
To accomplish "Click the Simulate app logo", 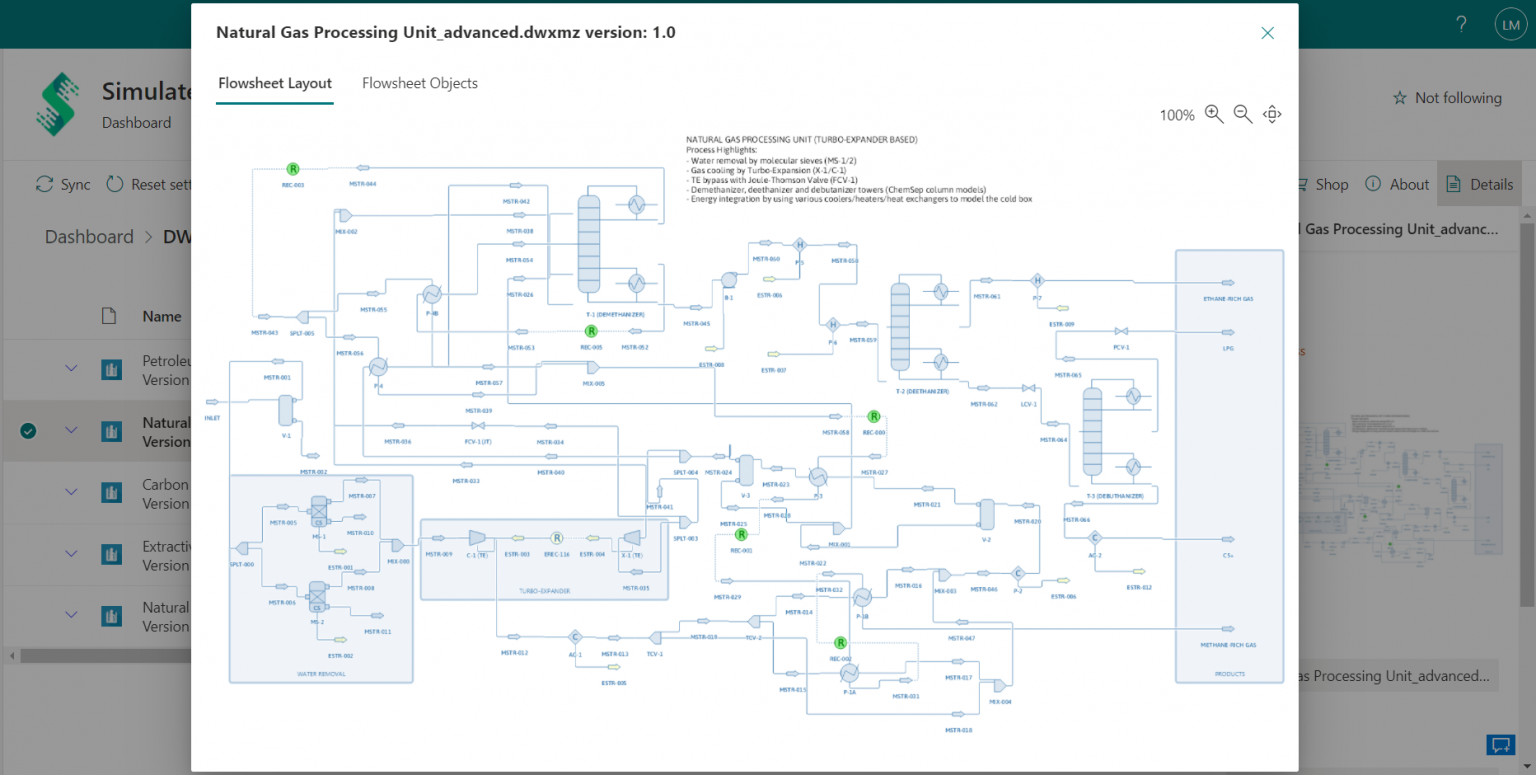I will coord(57,104).
